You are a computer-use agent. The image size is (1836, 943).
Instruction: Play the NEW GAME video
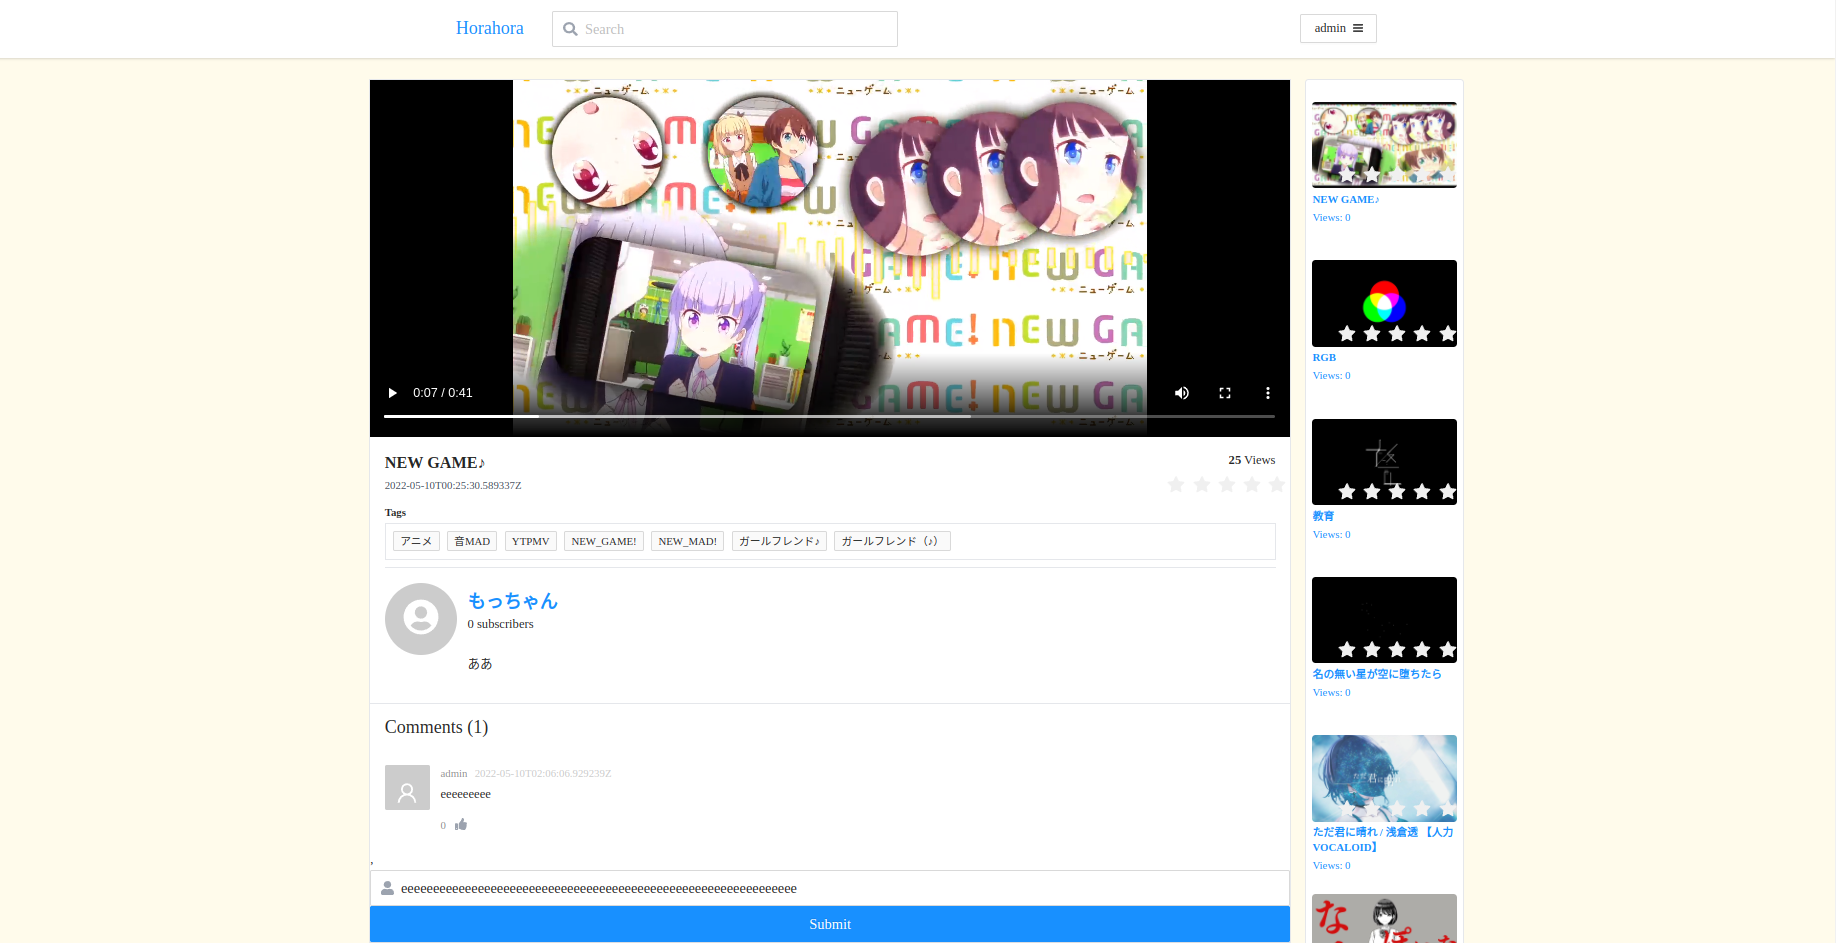click(x=393, y=393)
